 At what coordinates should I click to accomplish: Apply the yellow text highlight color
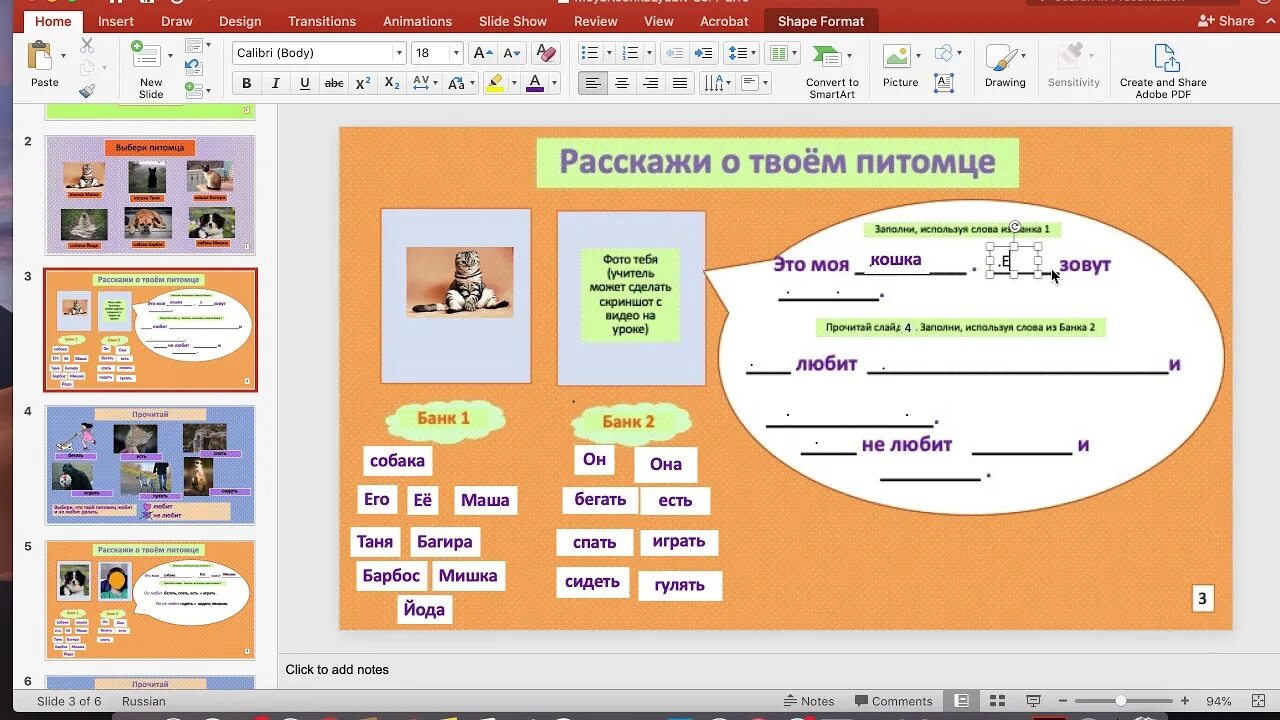[494, 84]
